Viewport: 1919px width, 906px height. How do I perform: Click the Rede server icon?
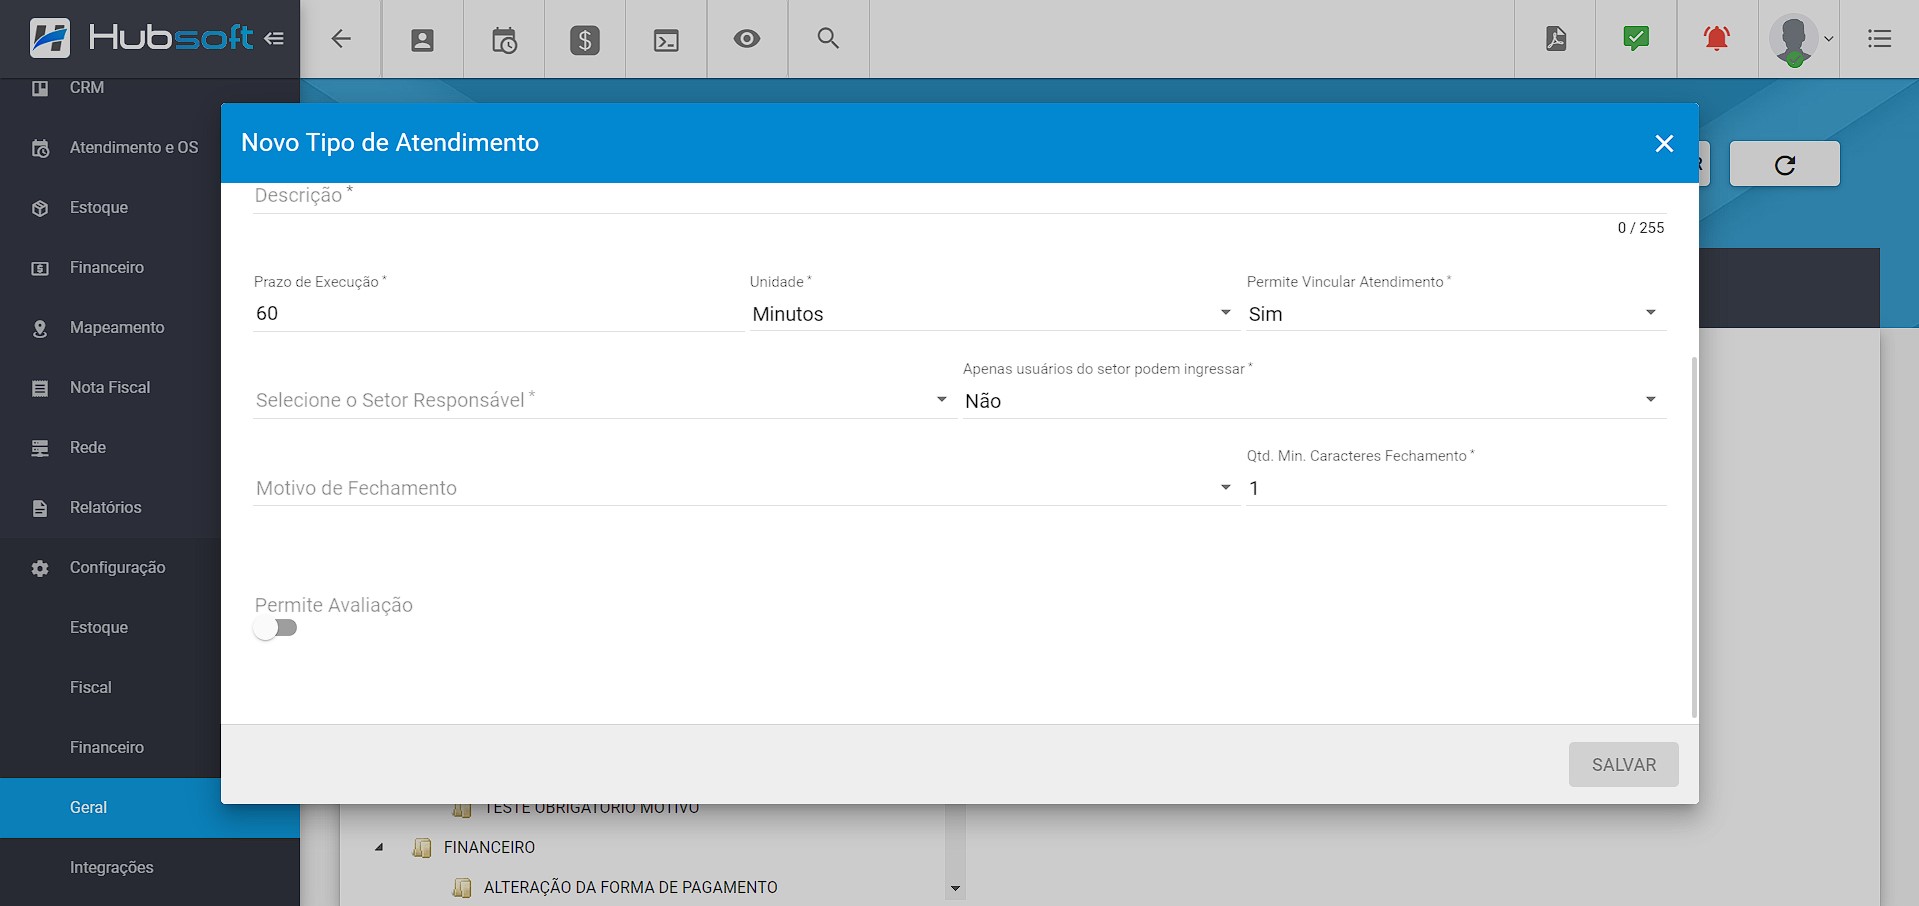(x=40, y=448)
